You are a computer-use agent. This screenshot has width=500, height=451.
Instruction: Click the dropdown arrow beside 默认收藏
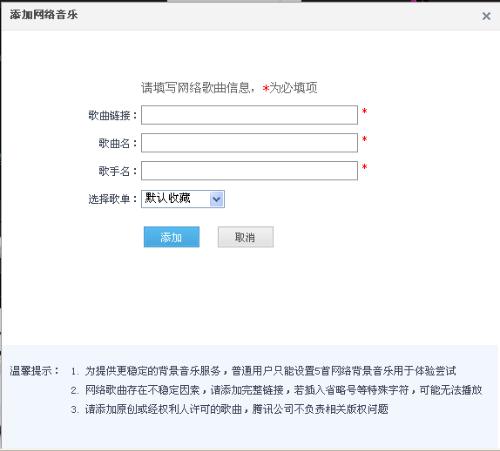217,199
